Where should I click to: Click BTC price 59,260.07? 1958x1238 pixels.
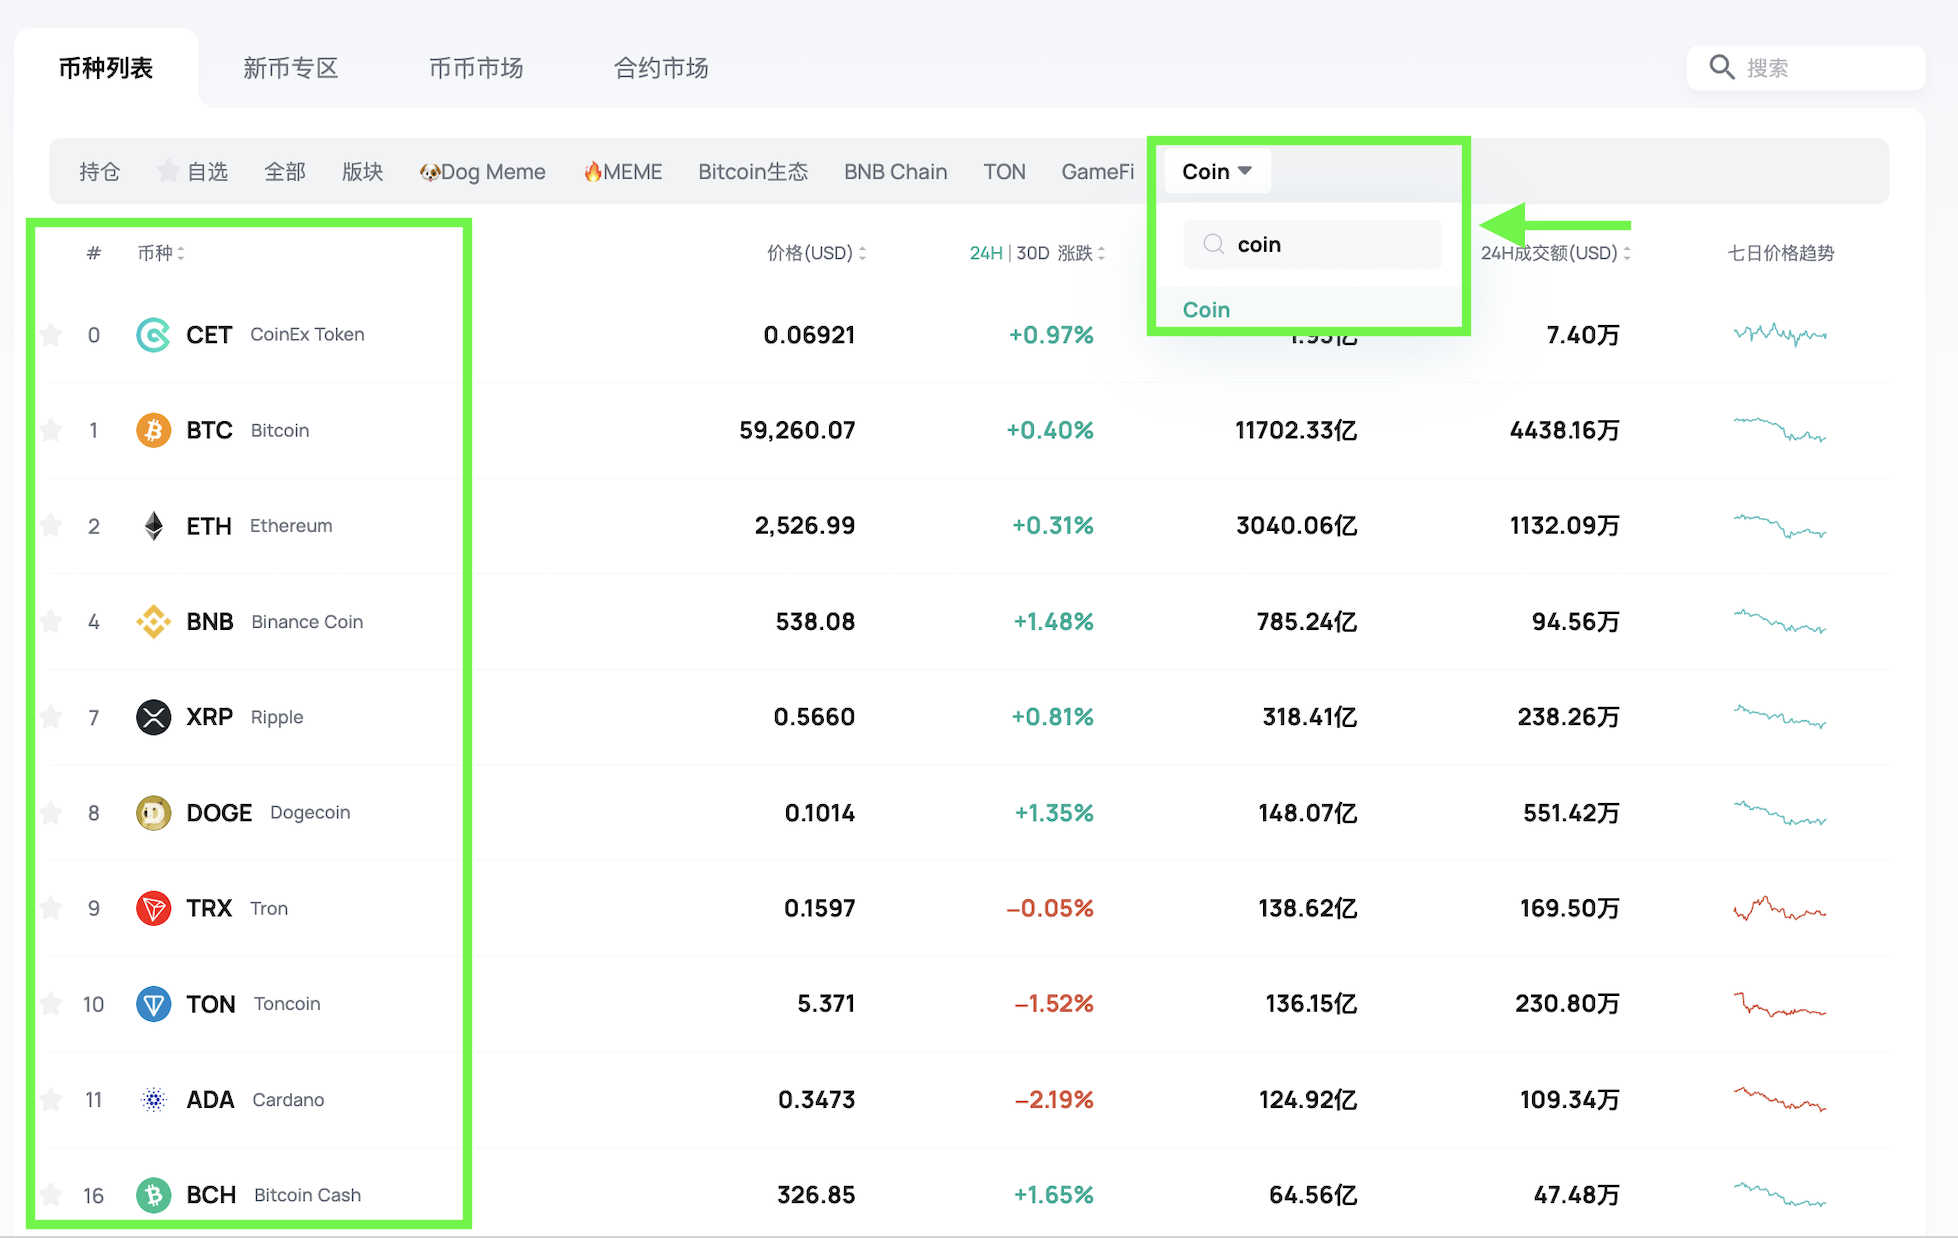(797, 430)
